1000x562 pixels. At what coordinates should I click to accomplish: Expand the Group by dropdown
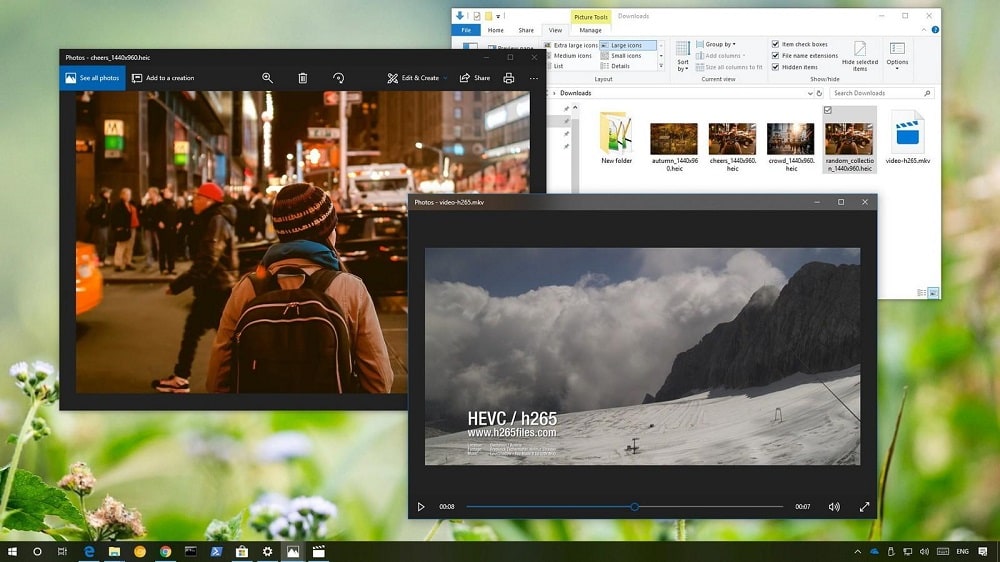click(720, 44)
